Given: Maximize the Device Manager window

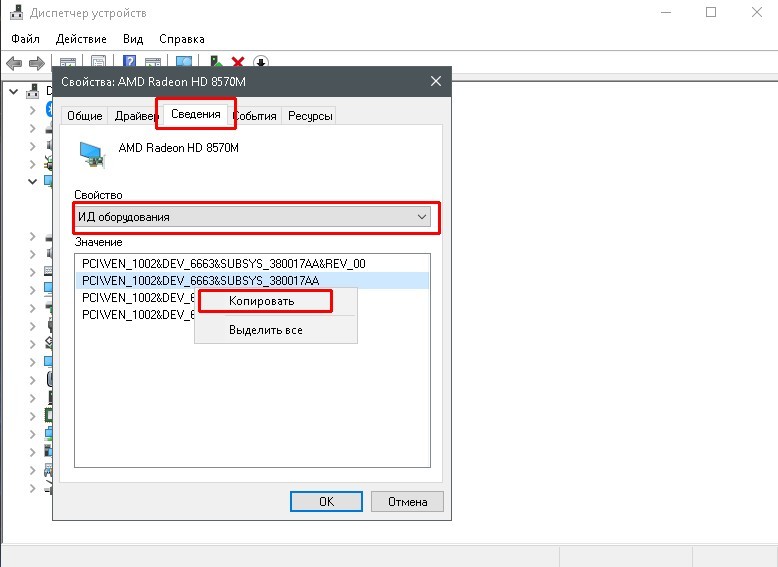Looking at the screenshot, I should [x=711, y=12].
